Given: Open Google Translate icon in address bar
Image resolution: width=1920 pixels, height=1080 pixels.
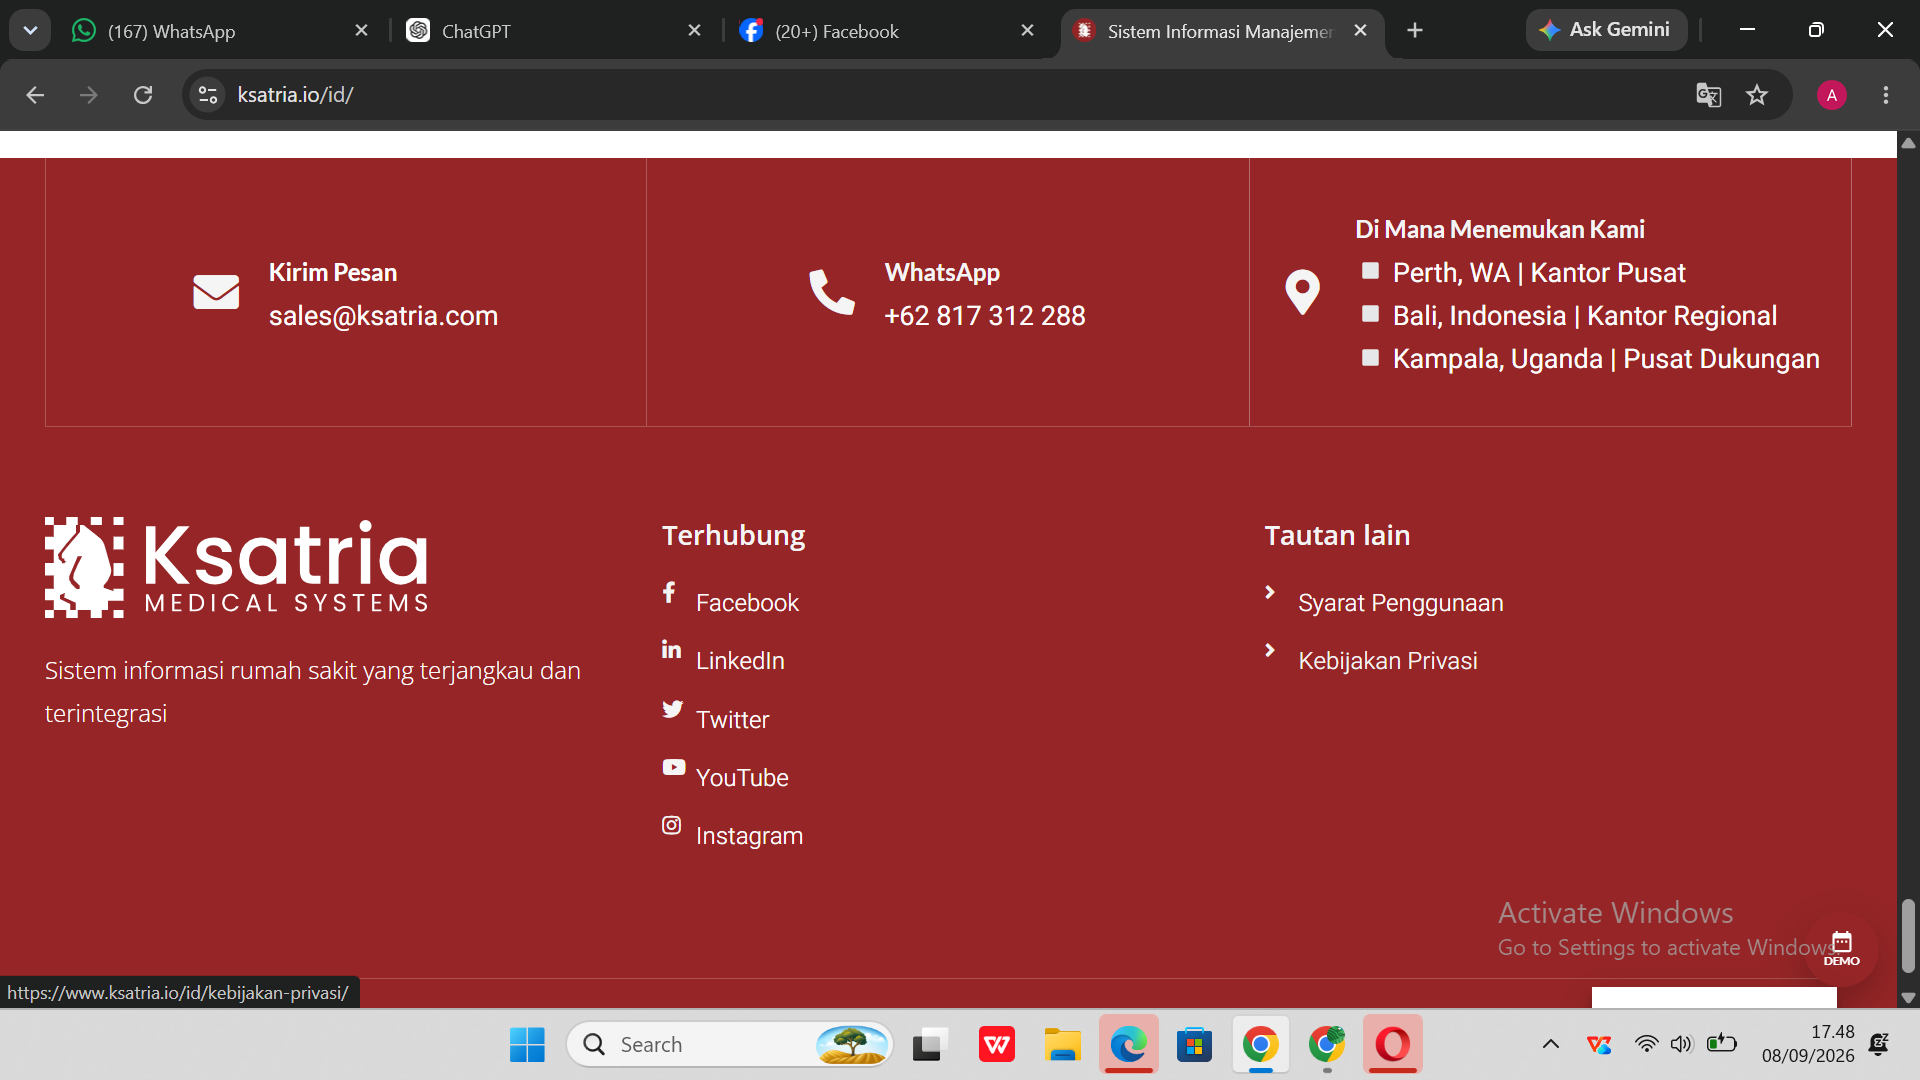Looking at the screenshot, I should tap(1708, 95).
